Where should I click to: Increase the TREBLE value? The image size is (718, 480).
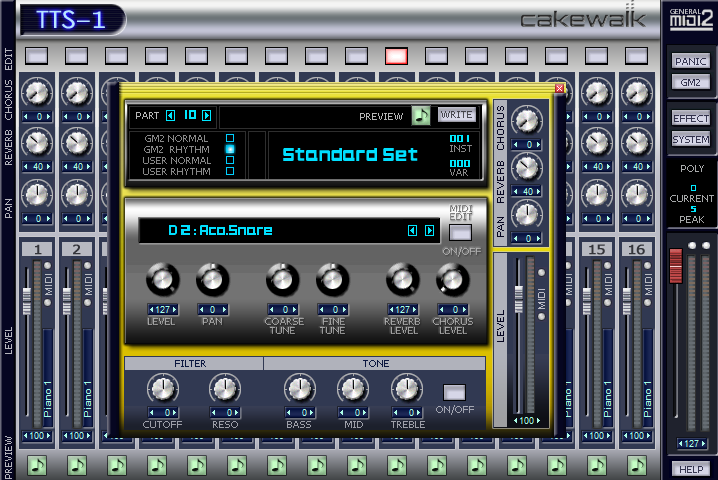click(419, 412)
